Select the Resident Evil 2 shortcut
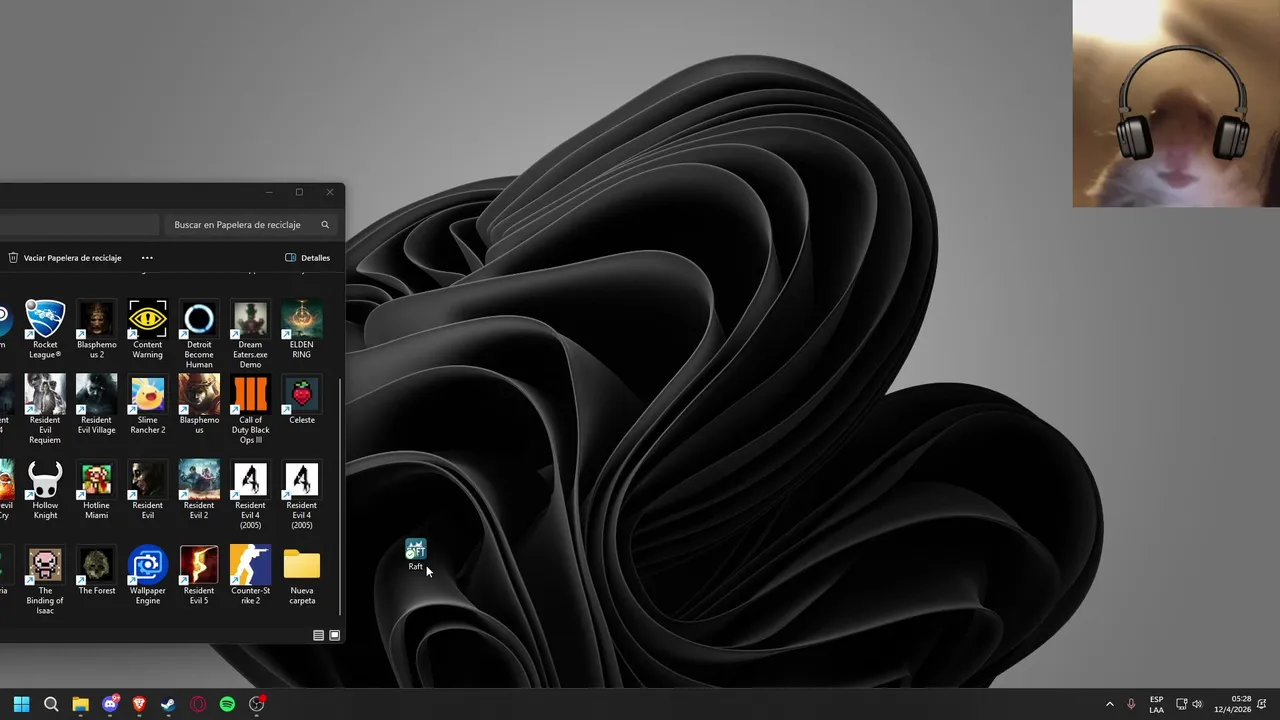This screenshot has height=720, width=1280. click(199, 490)
